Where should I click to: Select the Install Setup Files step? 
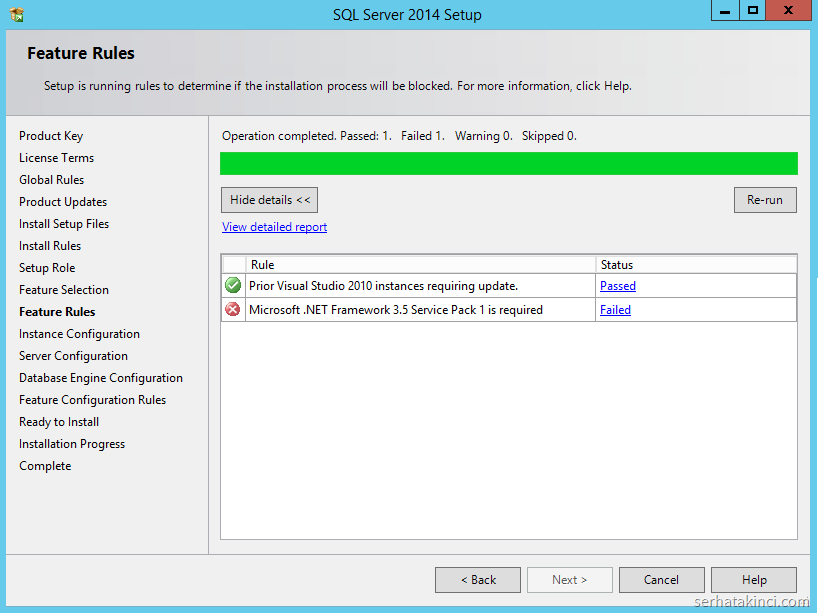click(64, 224)
